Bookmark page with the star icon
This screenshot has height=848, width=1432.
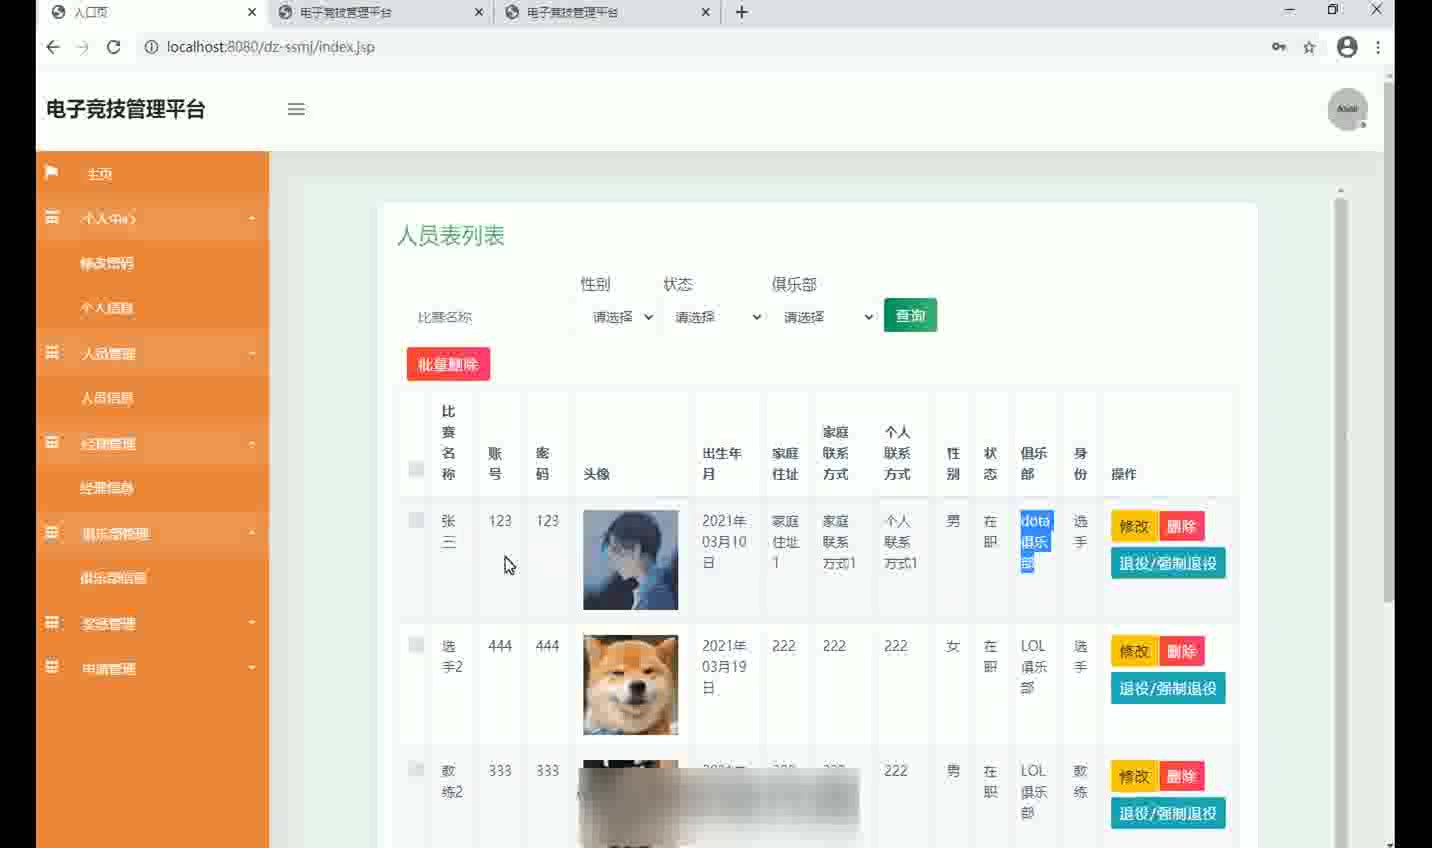(x=1309, y=47)
